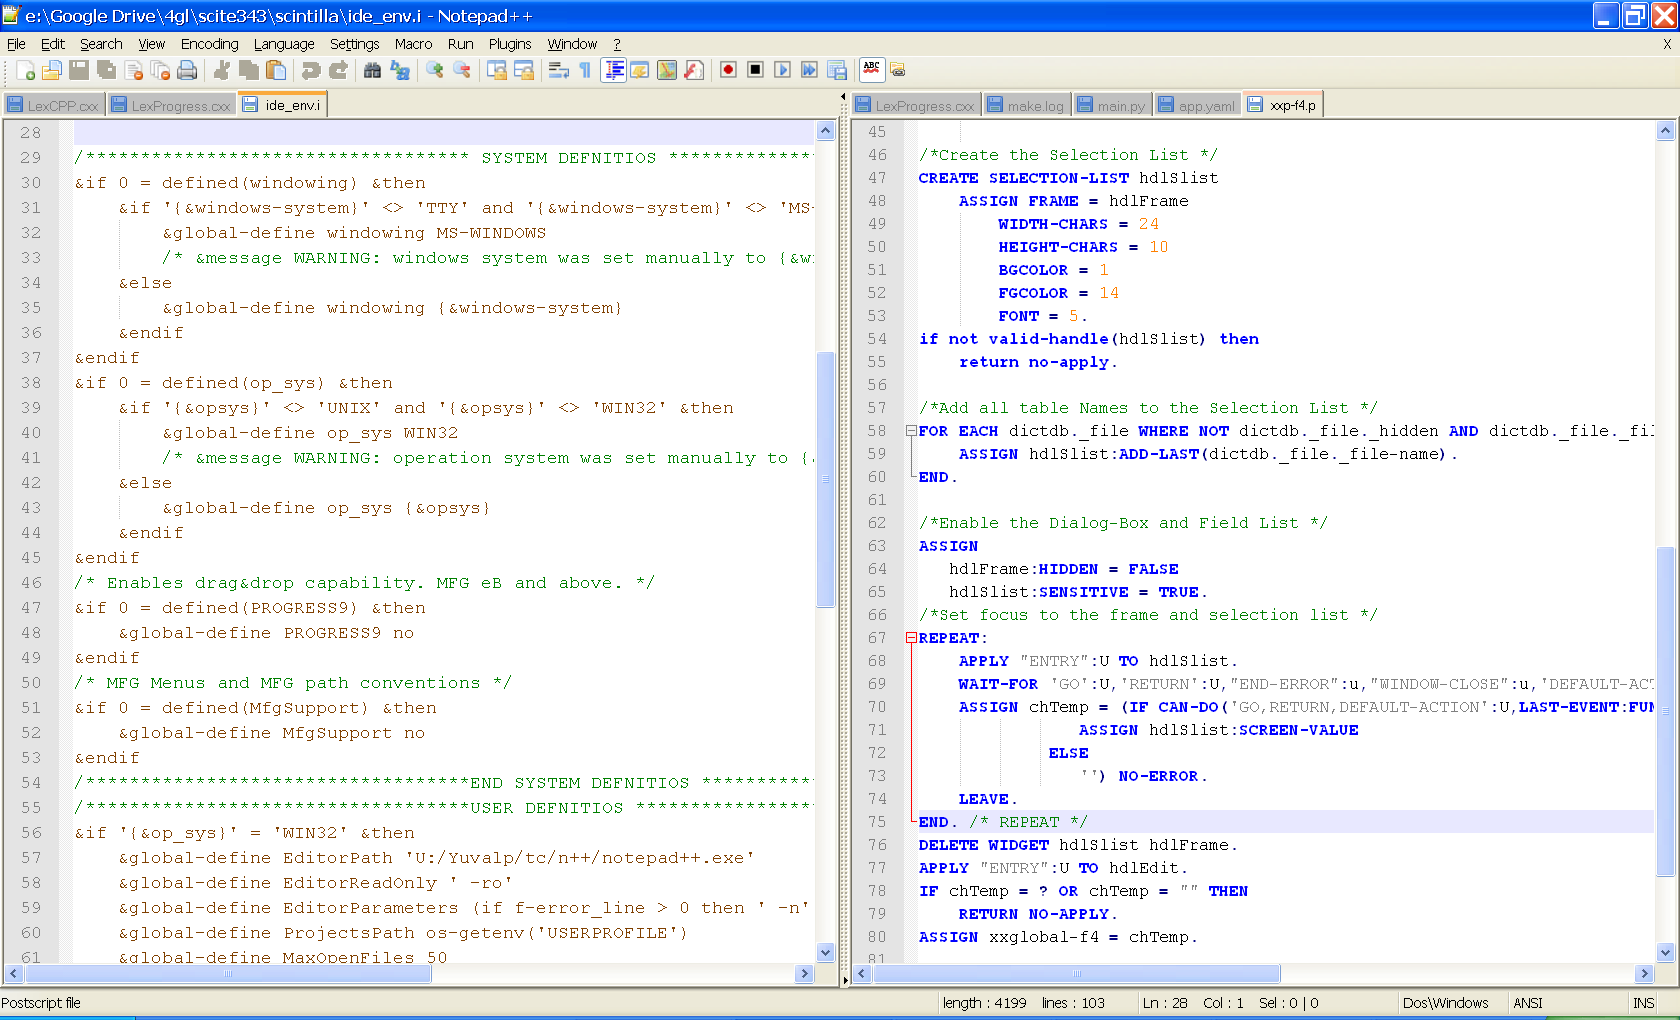
Task: Open the Macro menu
Action: tap(413, 44)
